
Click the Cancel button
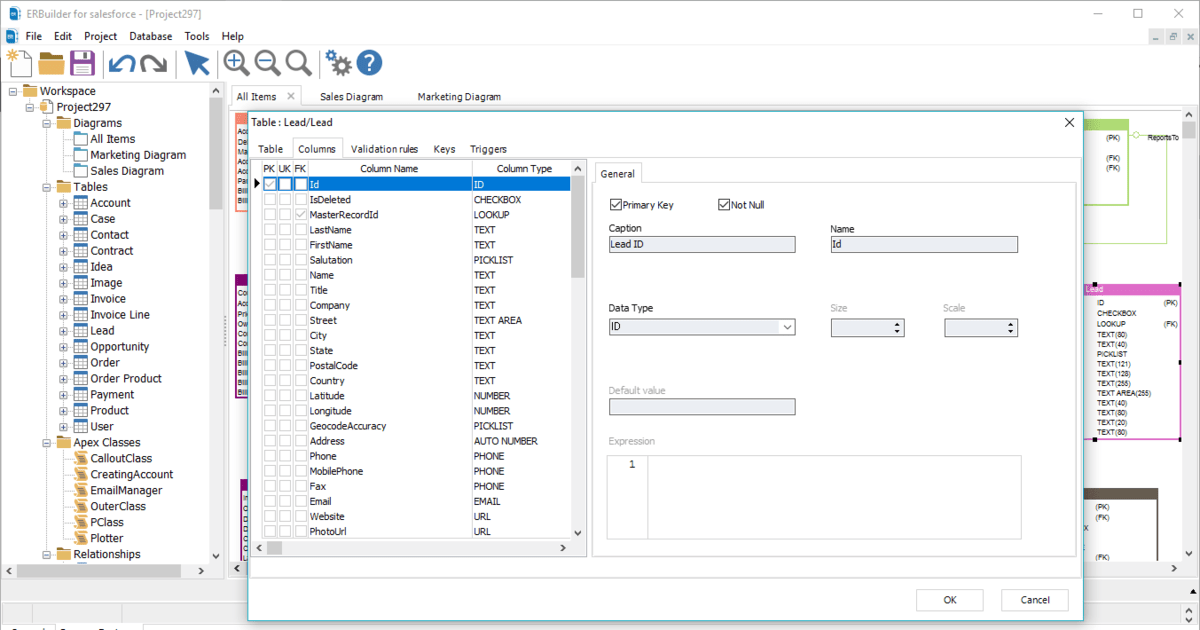pyautogui.click(x=1035, y=600)
